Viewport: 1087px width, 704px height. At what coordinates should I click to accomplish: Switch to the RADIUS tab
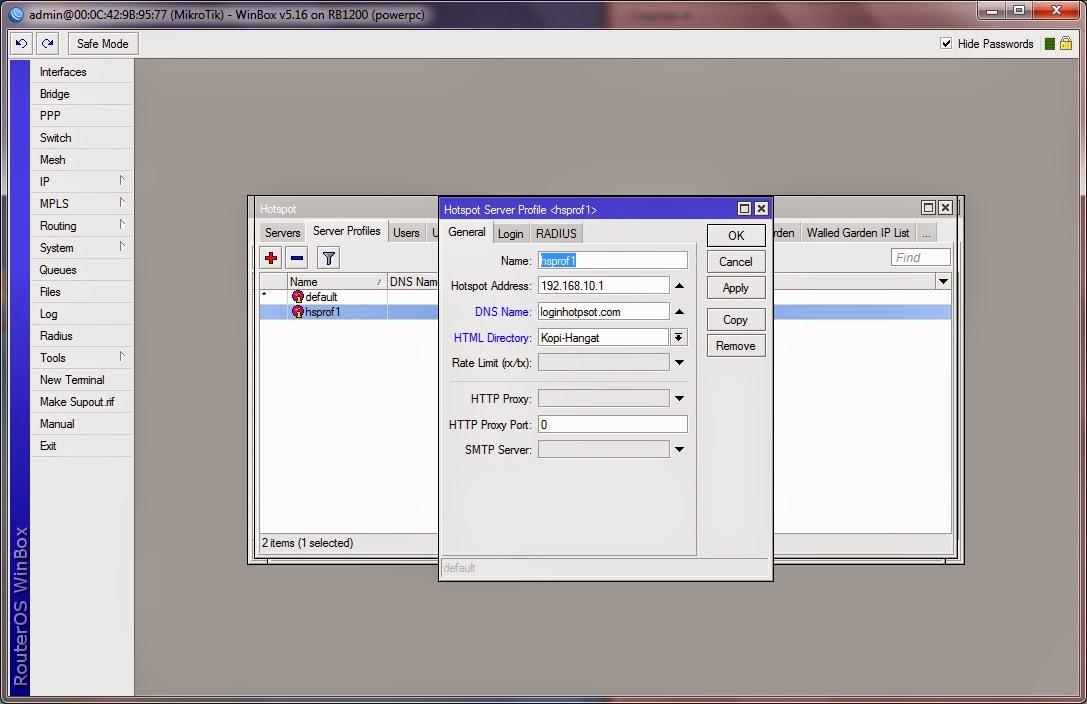pyautogui.click(x=556, y=234)
